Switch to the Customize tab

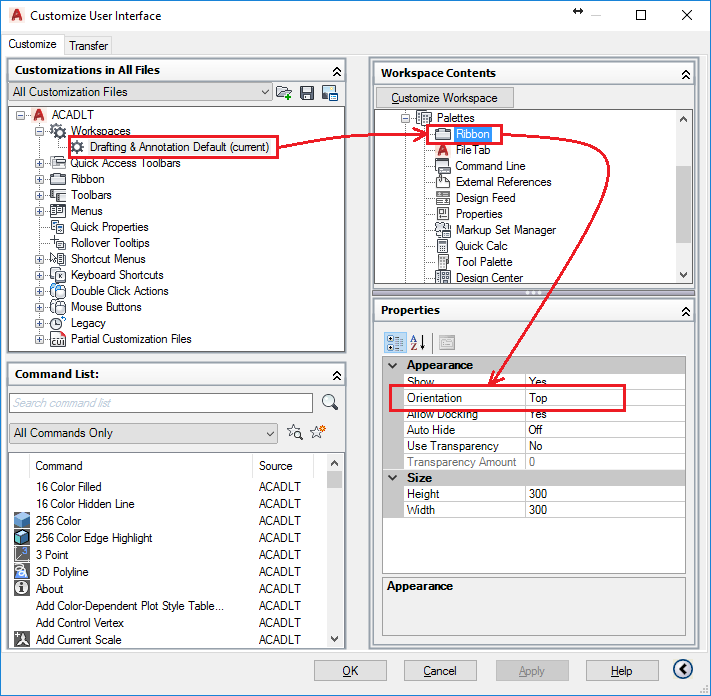(x=32, y=44)
